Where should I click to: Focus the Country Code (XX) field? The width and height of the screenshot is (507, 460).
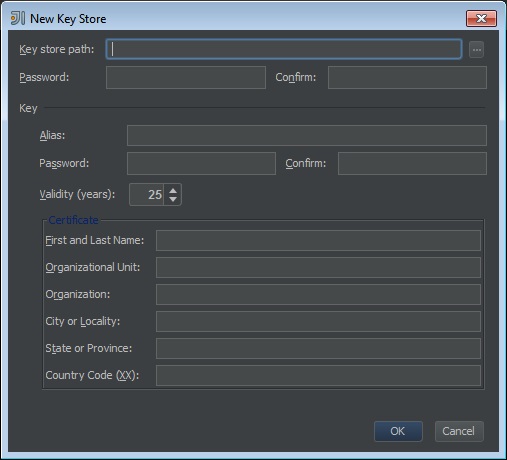(x=318, y=375)
